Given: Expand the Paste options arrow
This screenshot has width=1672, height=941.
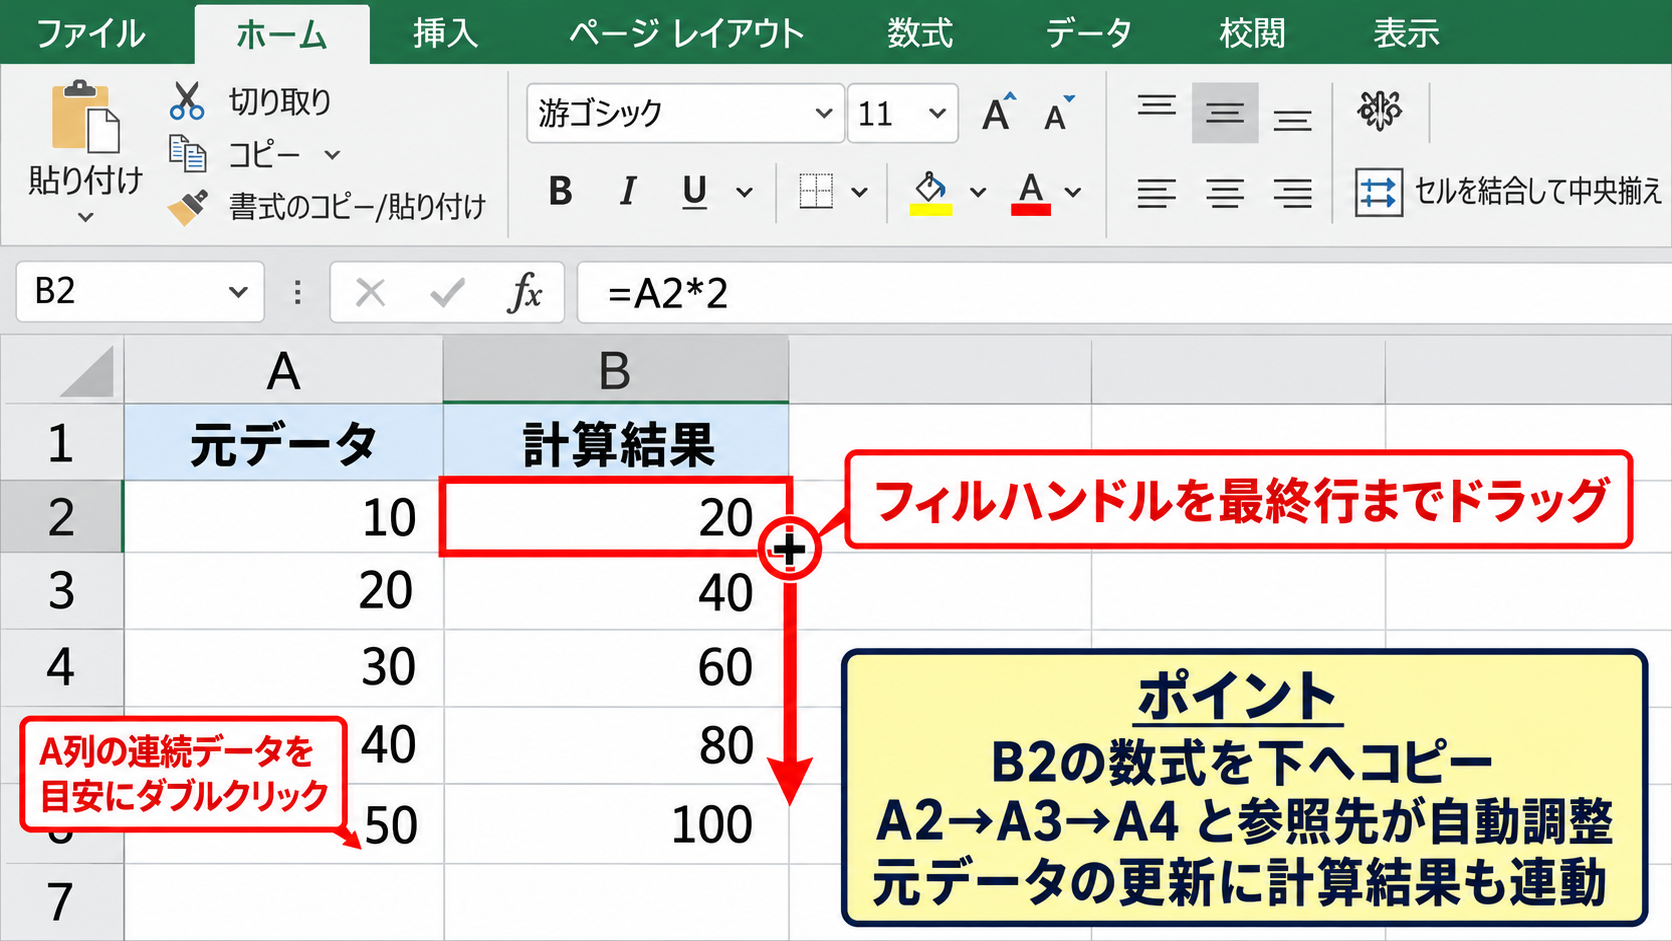Looking at the screenshot, I should coord(86,217).
